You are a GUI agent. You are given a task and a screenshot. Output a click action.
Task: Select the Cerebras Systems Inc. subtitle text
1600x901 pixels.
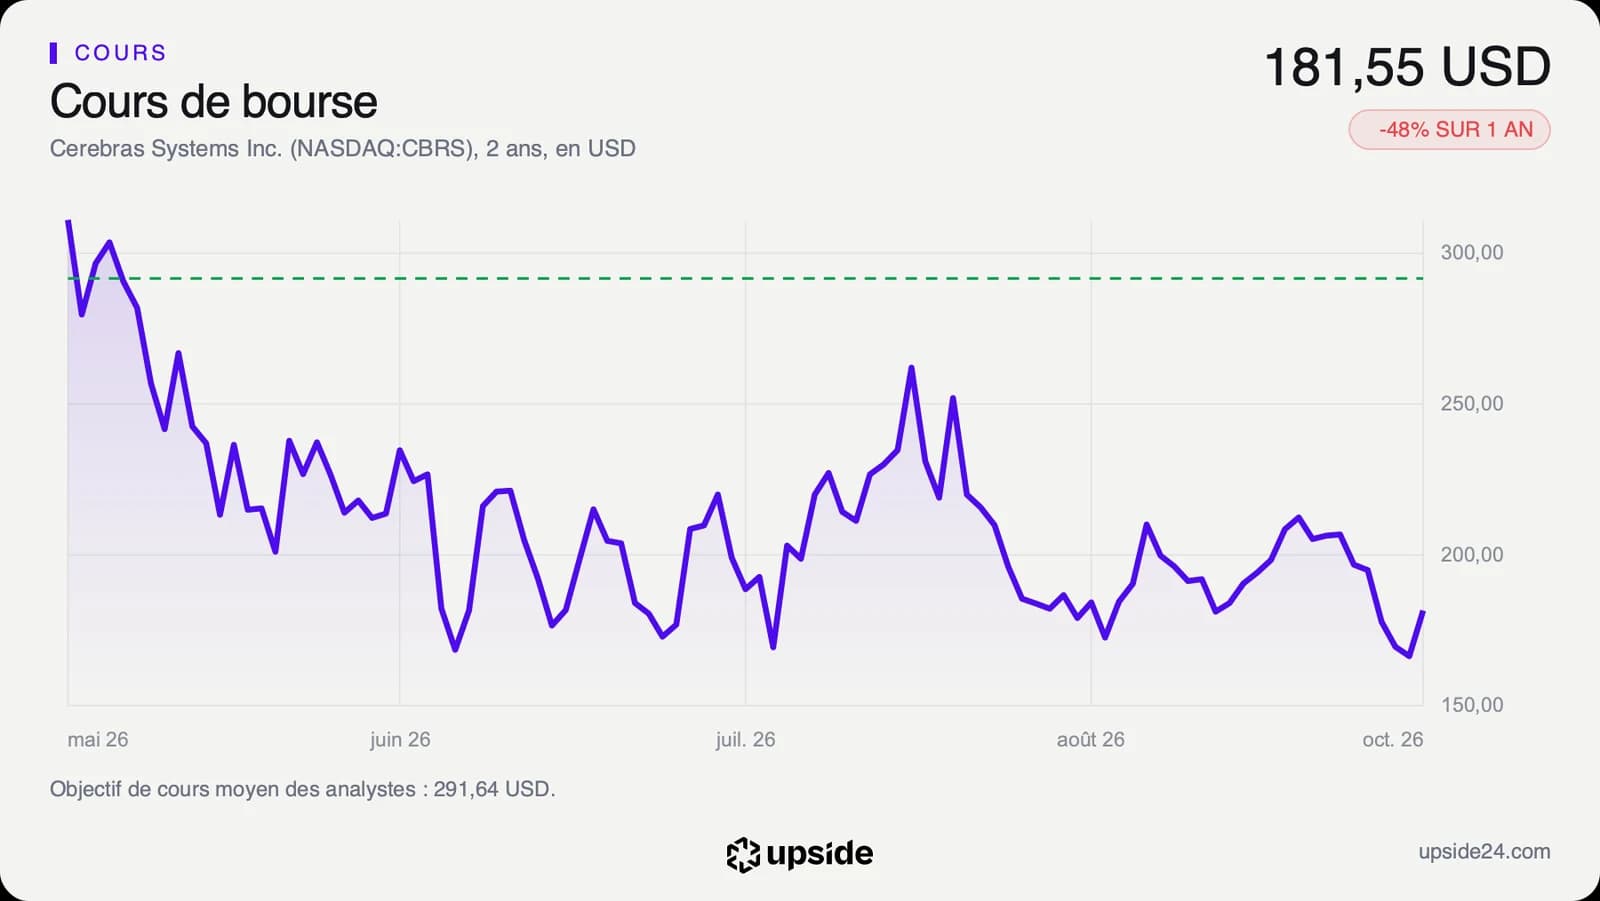coord(342,149)
